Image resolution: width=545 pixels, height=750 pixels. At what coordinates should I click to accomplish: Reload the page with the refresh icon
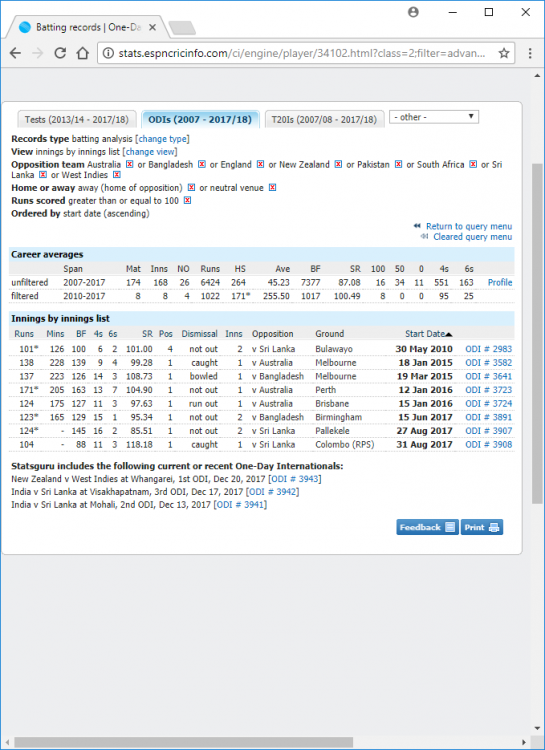(60, 53)
